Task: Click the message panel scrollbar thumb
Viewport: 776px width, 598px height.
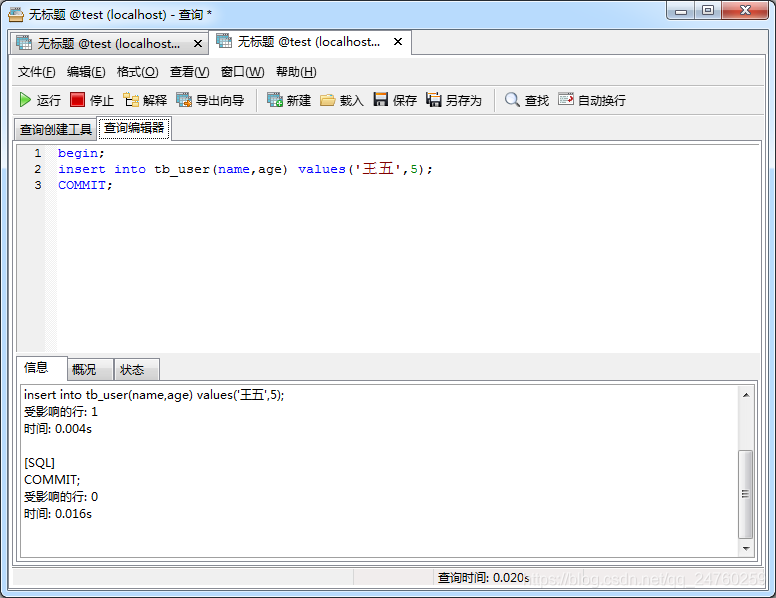Action: coord(745,494)
